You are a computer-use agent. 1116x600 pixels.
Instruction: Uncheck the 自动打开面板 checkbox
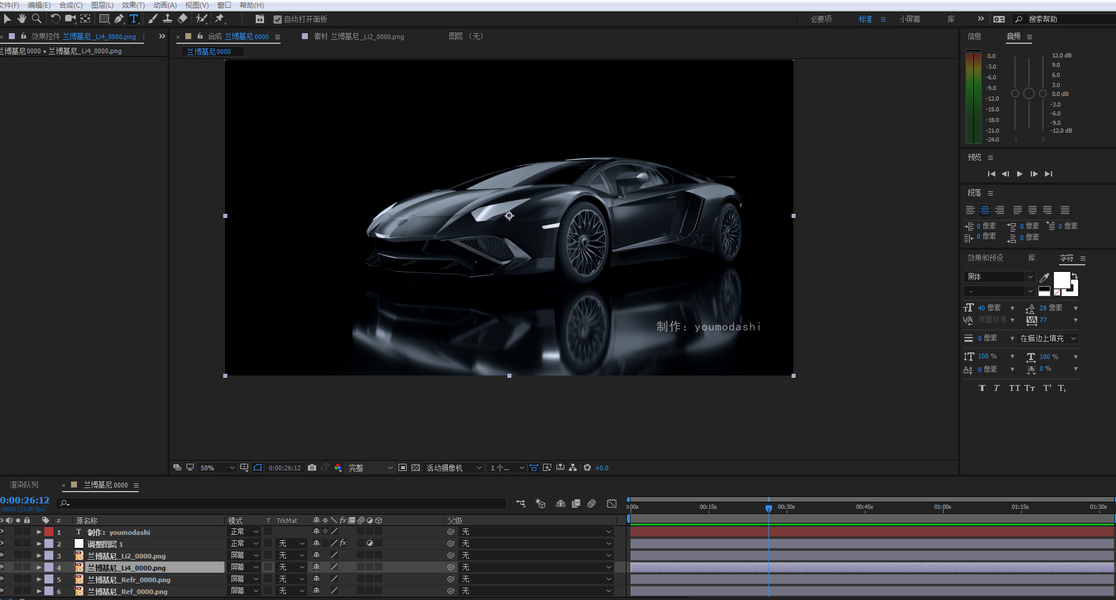pyautogui.click(x=277, y=19)
